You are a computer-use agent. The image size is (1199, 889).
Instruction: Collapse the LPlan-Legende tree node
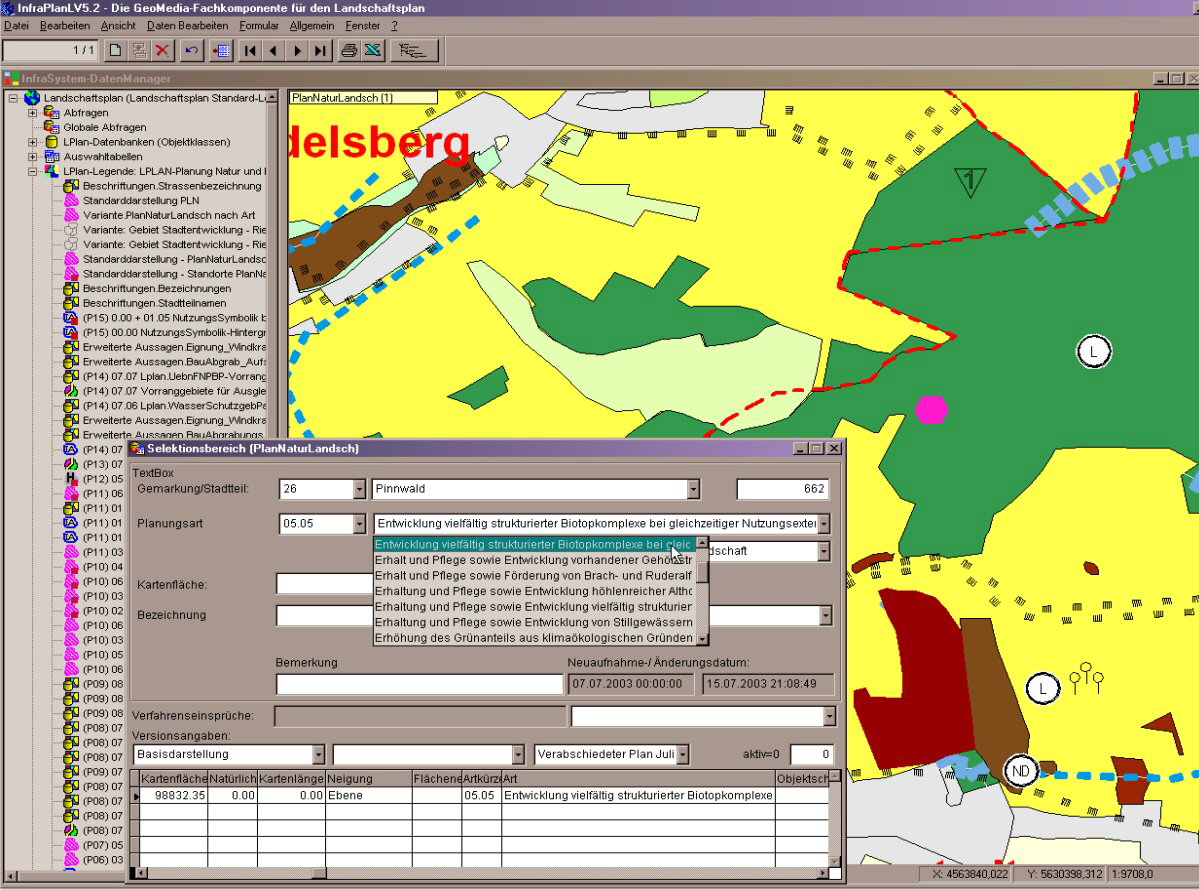33,171
